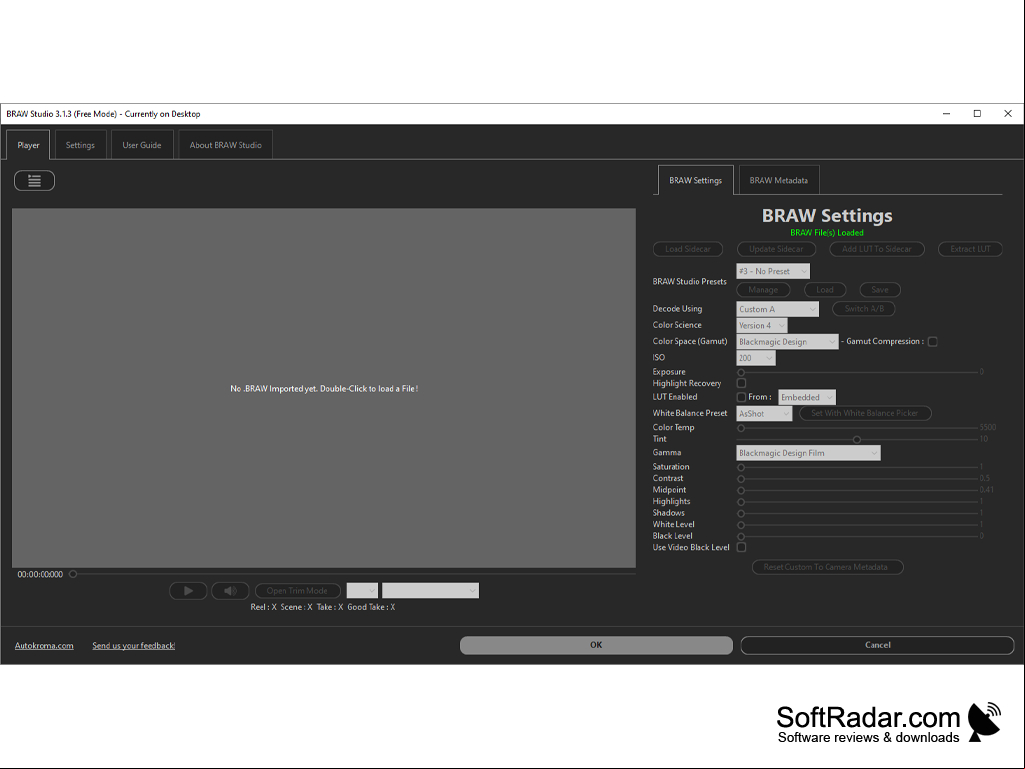The image size is (1025, 769).
Task: Click the White Level slider handle
Action: pos(741,525)
